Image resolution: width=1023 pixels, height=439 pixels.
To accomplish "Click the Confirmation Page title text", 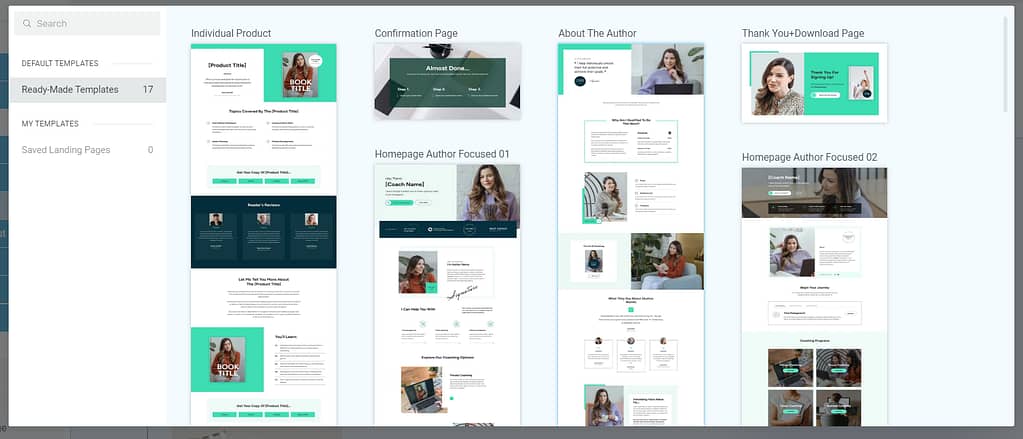I will tap(416, 33).
